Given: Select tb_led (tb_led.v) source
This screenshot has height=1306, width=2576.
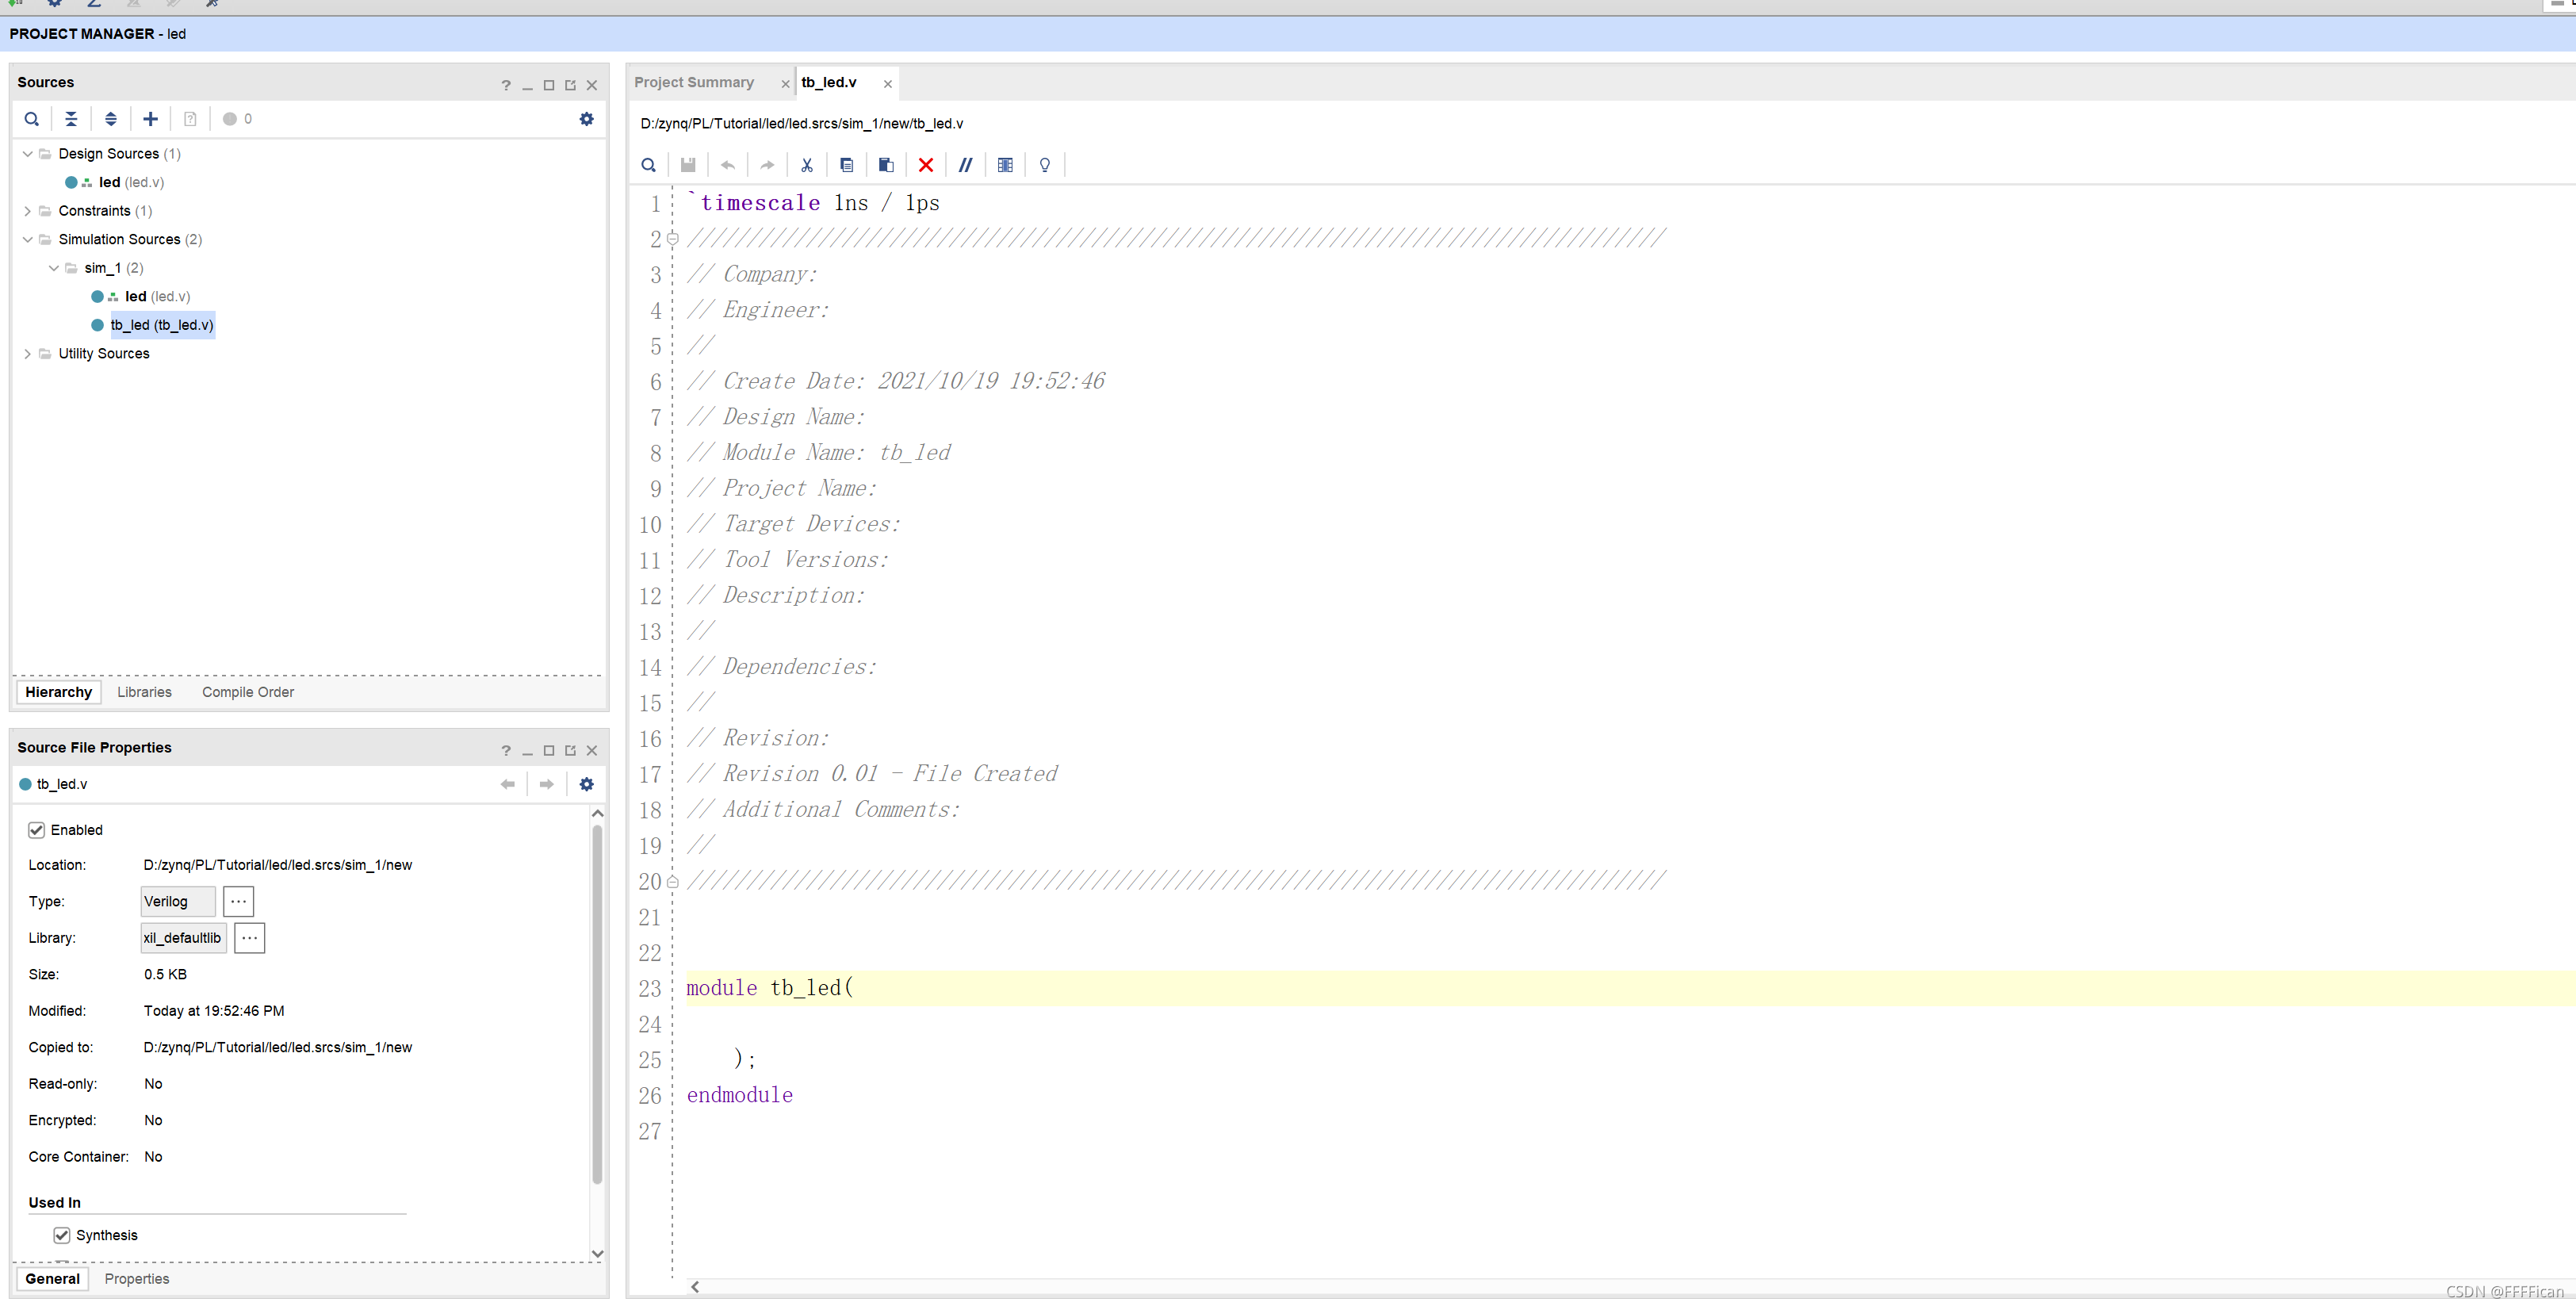Looking at the screenshot, I should tap(162, 325).
